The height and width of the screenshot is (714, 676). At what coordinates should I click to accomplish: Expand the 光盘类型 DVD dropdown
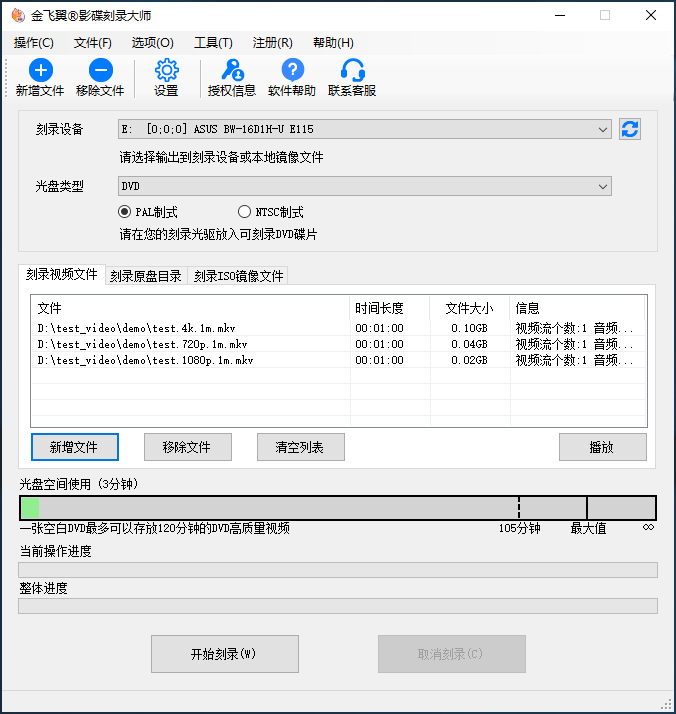pos(603,186)
